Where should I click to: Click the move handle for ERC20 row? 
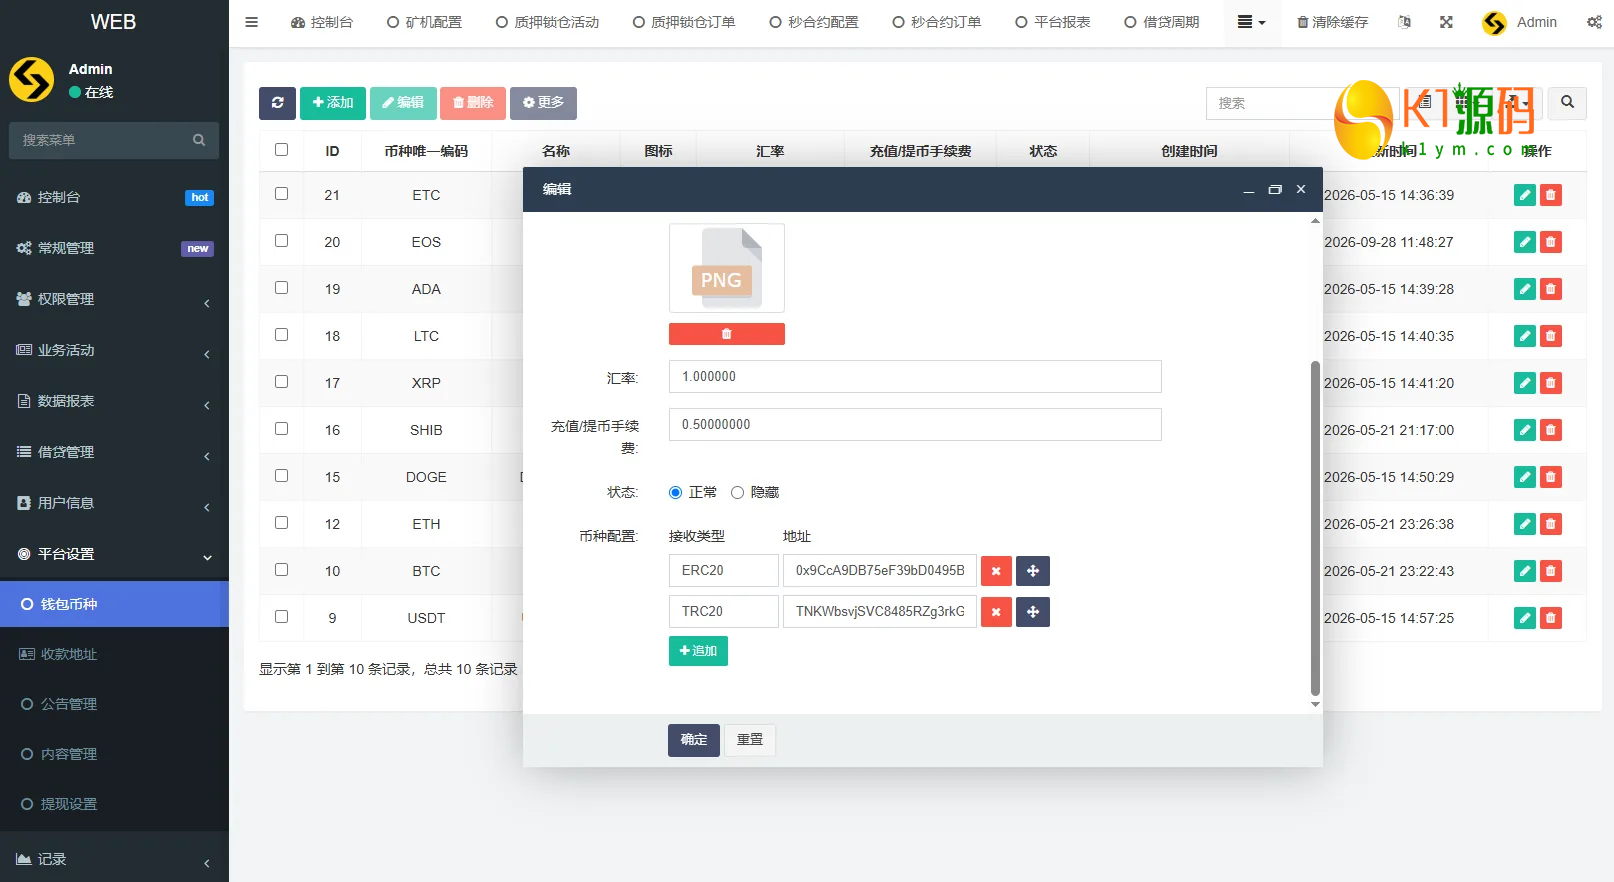(x=1033, y=571)
